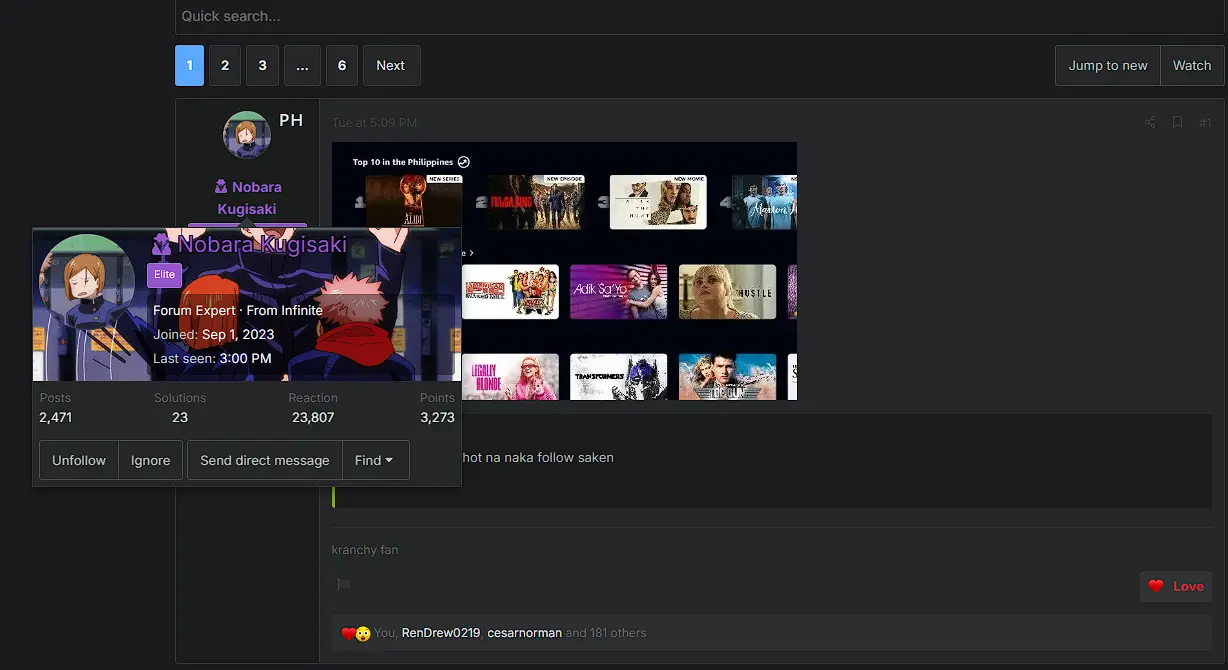The height and width of the screenshot is (670, 1228).
Task: Click the report flag icon below post
Action: [344, 584]
